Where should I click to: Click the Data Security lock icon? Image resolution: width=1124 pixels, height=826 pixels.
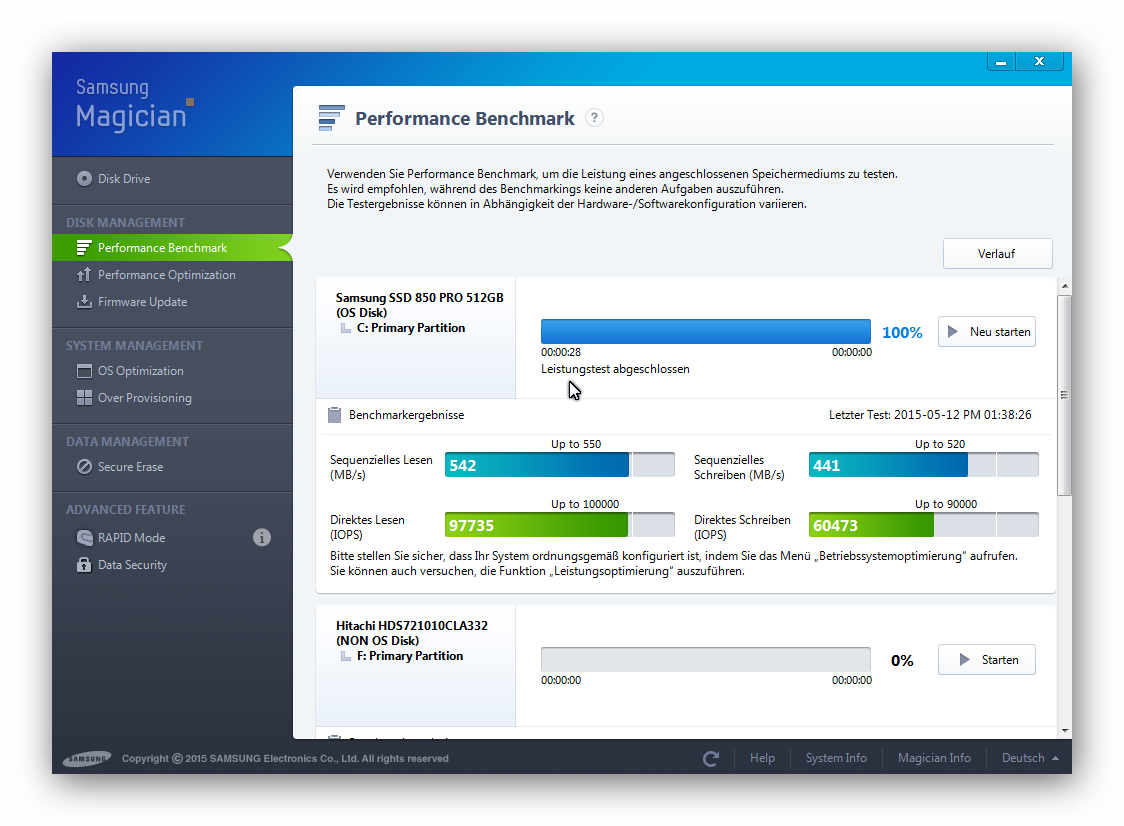[84, 565]
